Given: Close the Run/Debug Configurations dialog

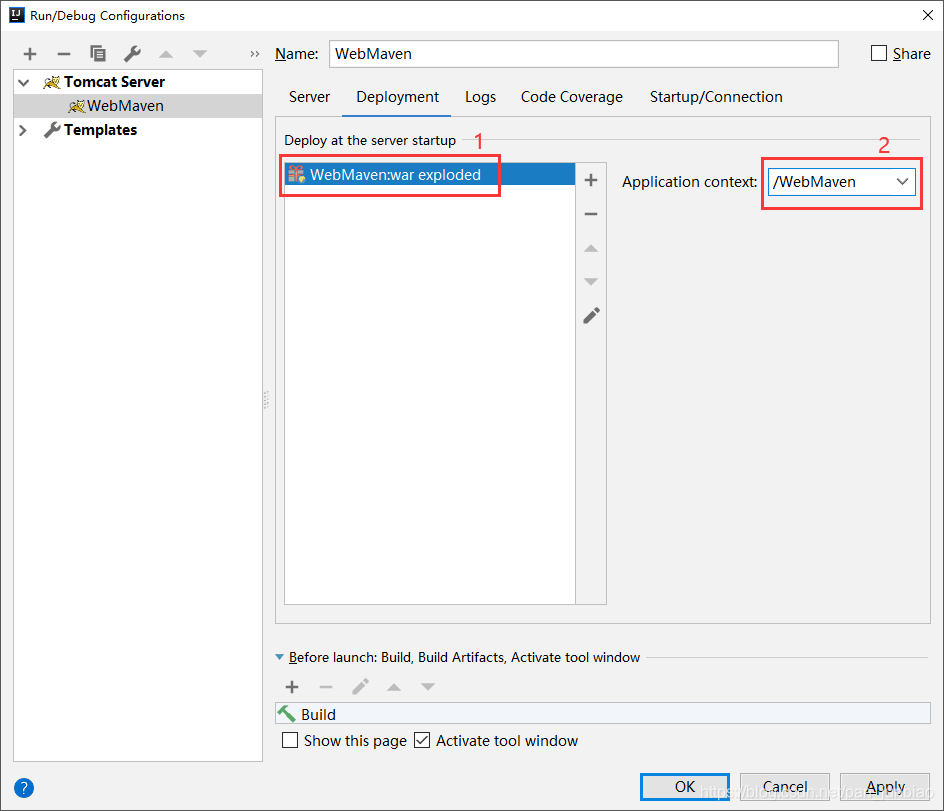Looking at the screenshot, I should (928, 15).
